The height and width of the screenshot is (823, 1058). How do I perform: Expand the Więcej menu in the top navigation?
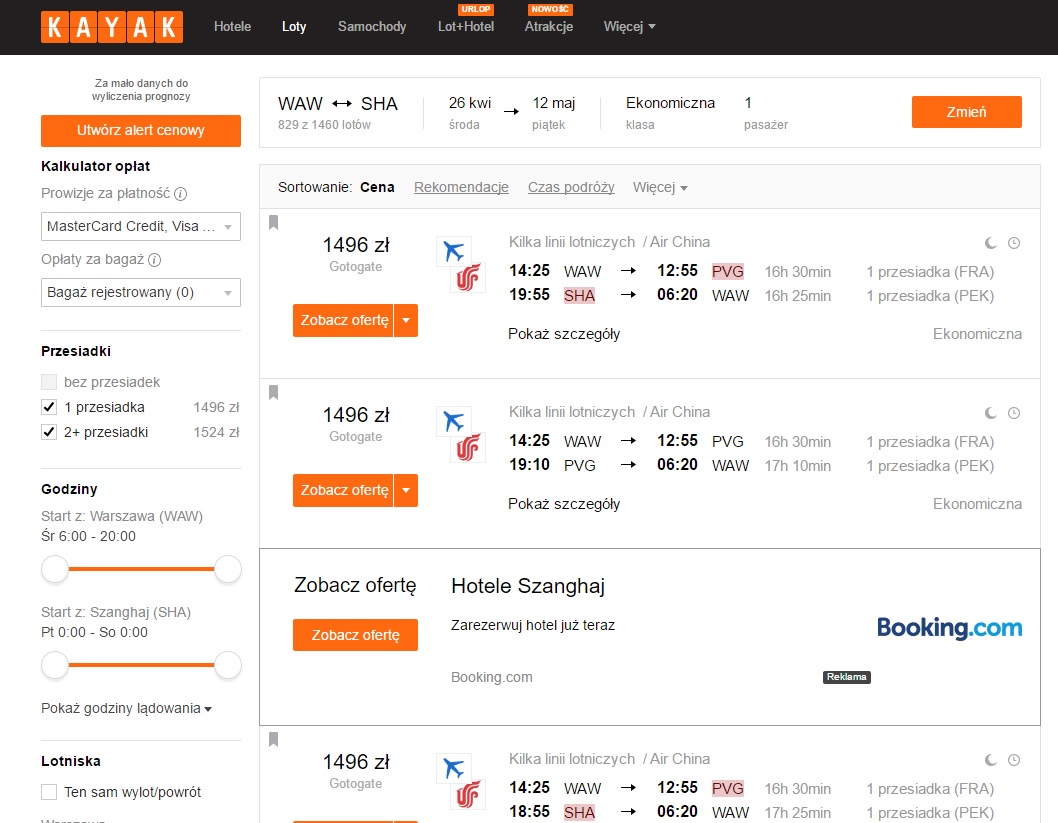click(x=630, y=27)
